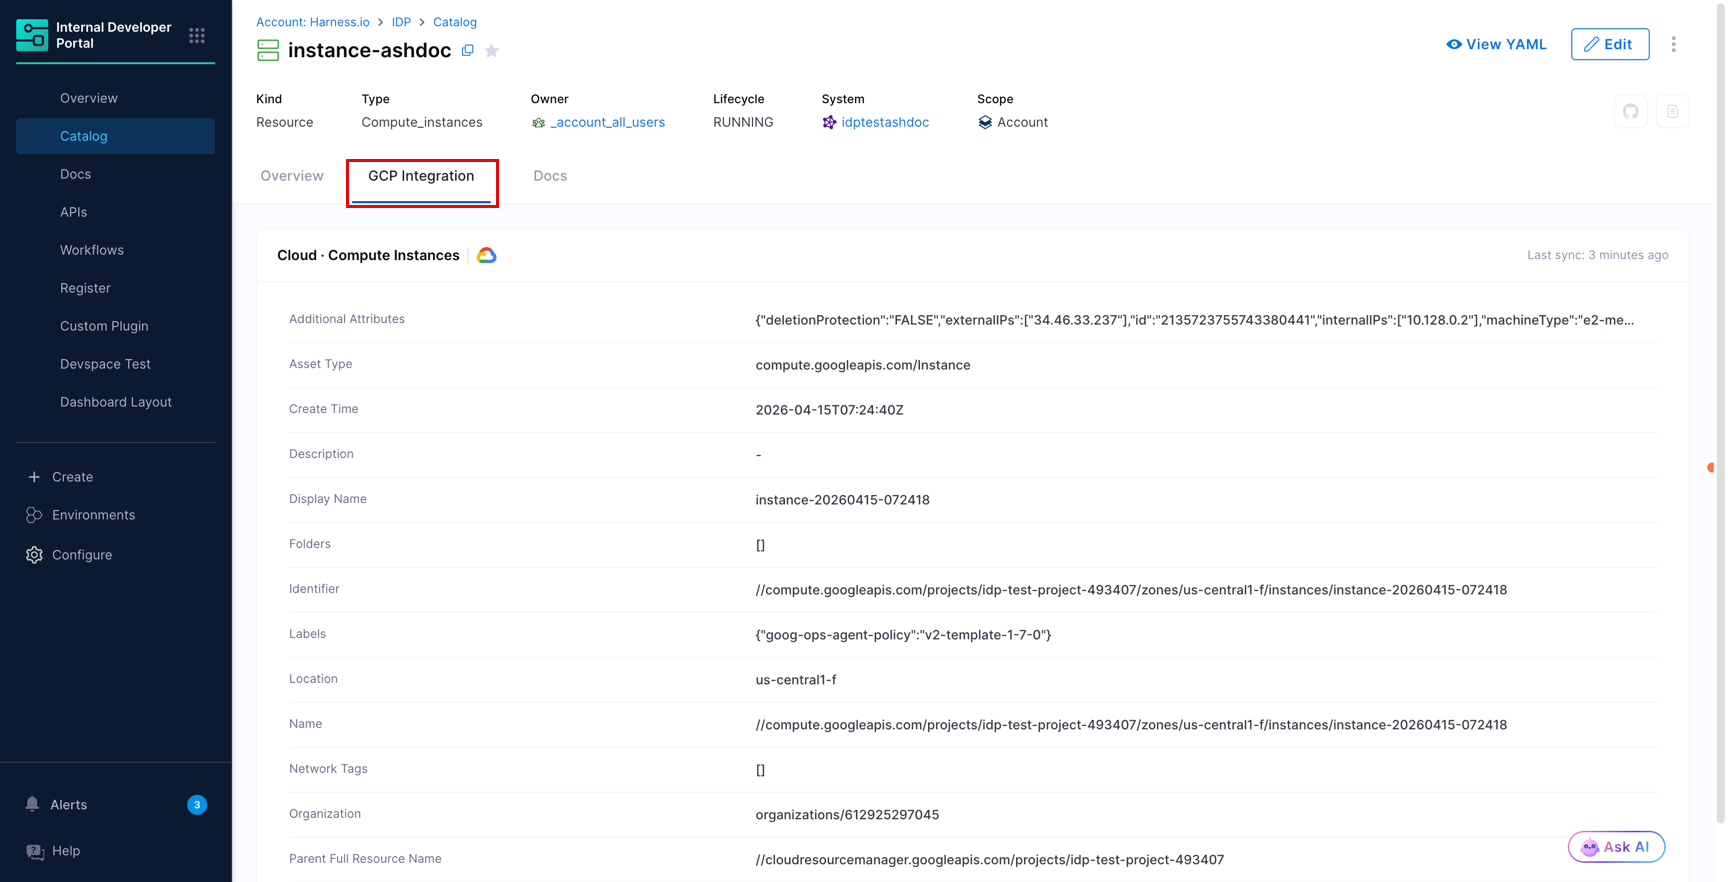Click organizations/612925297045 value
The width and height of the screenshot is (1728, 882).
pos(847,815)
